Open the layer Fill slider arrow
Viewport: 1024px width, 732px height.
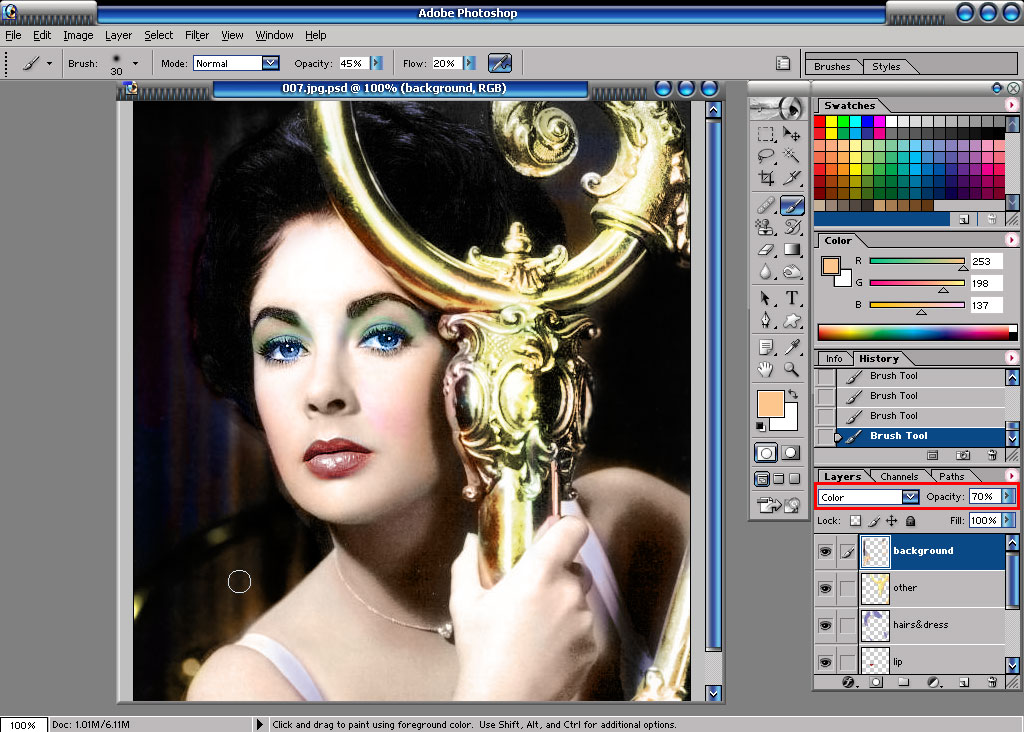pos(1008,520)
